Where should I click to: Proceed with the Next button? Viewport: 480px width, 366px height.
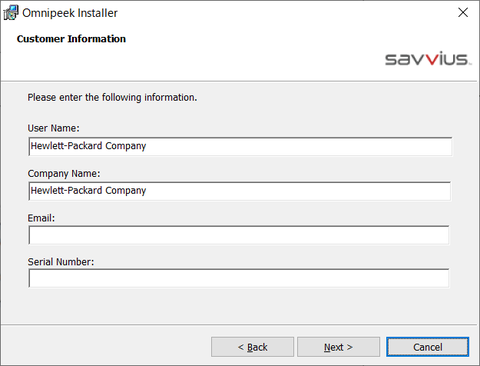pos(338,347)
